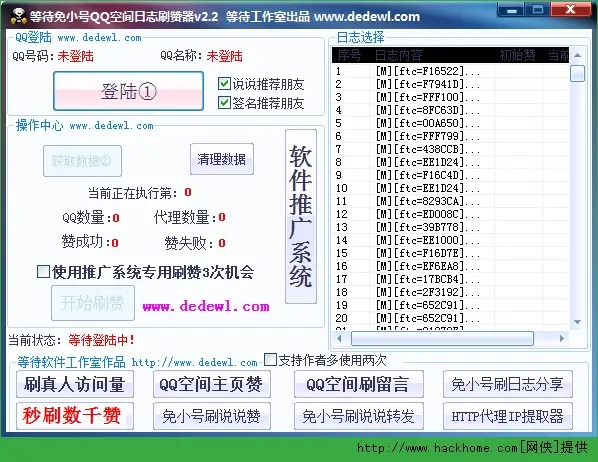Click the title bar skull app icon
Image resolution: width=598 pixels, height=462 pixels.
point(18,15)
